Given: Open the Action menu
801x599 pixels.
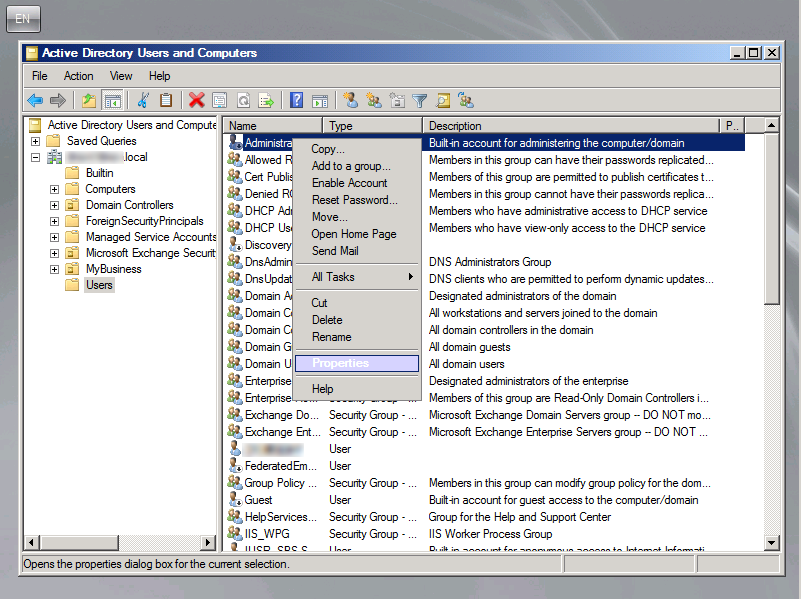Looking at the screenshot, I should coord(78,76).
